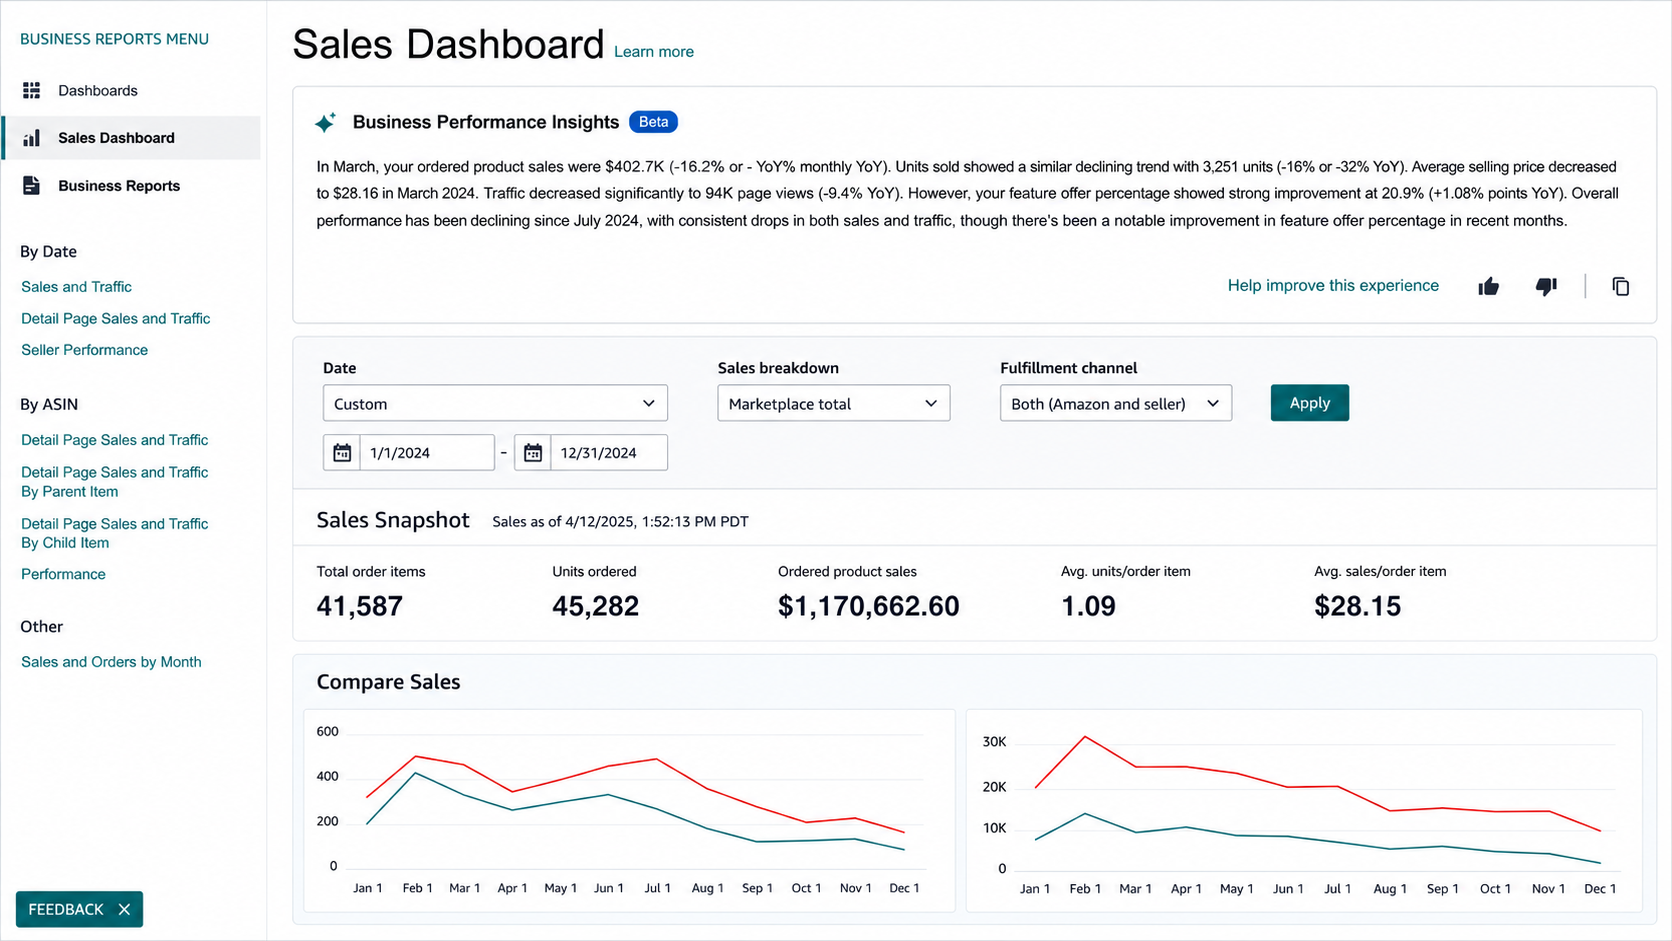Open Seller Performance report
1672x941 pixels.
coord(84,350)
